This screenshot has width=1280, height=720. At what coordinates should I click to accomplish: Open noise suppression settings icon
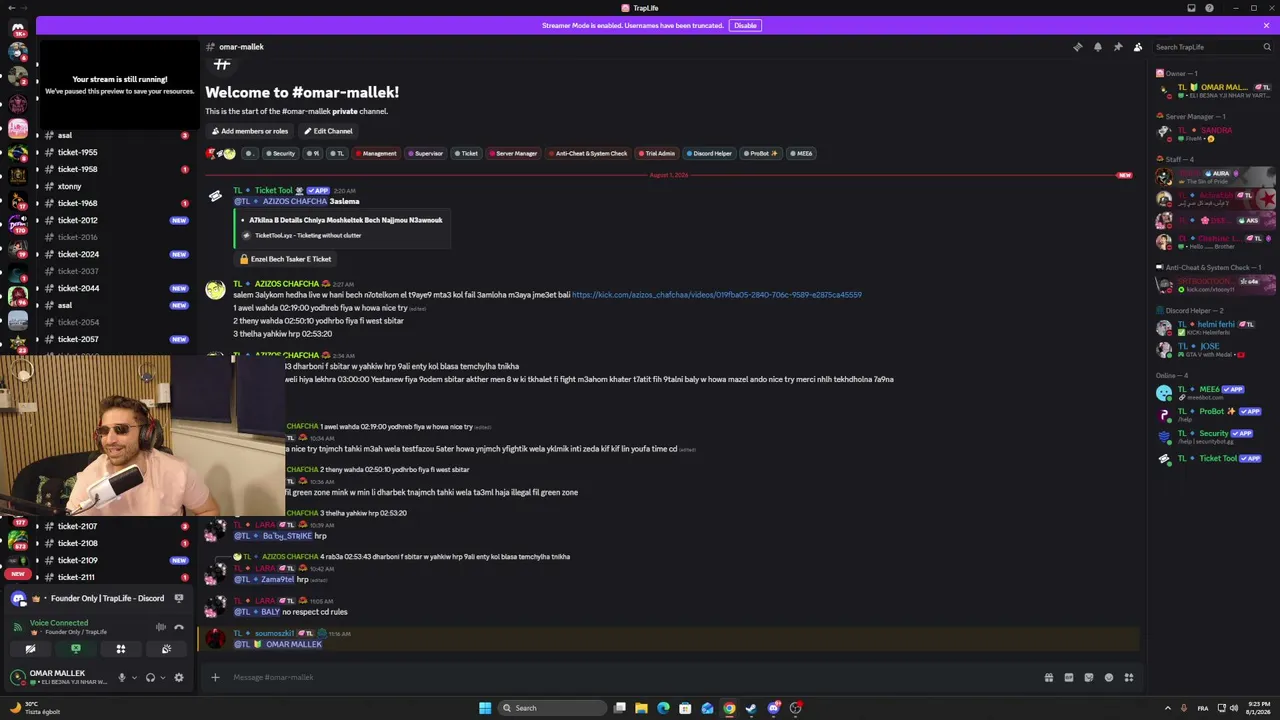point(161,627)
